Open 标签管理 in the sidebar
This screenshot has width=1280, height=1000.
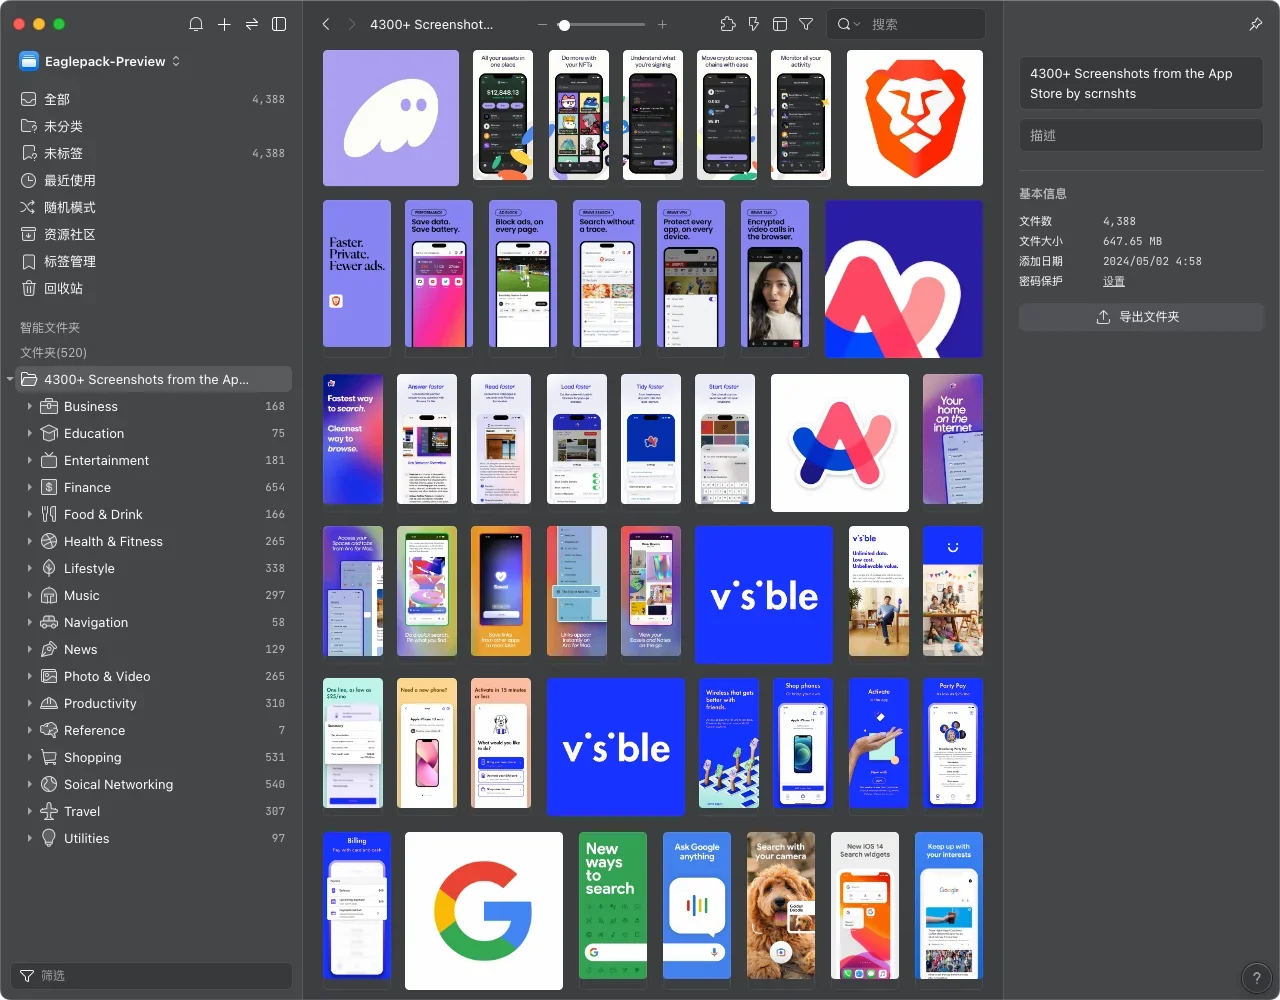point(70,261)
